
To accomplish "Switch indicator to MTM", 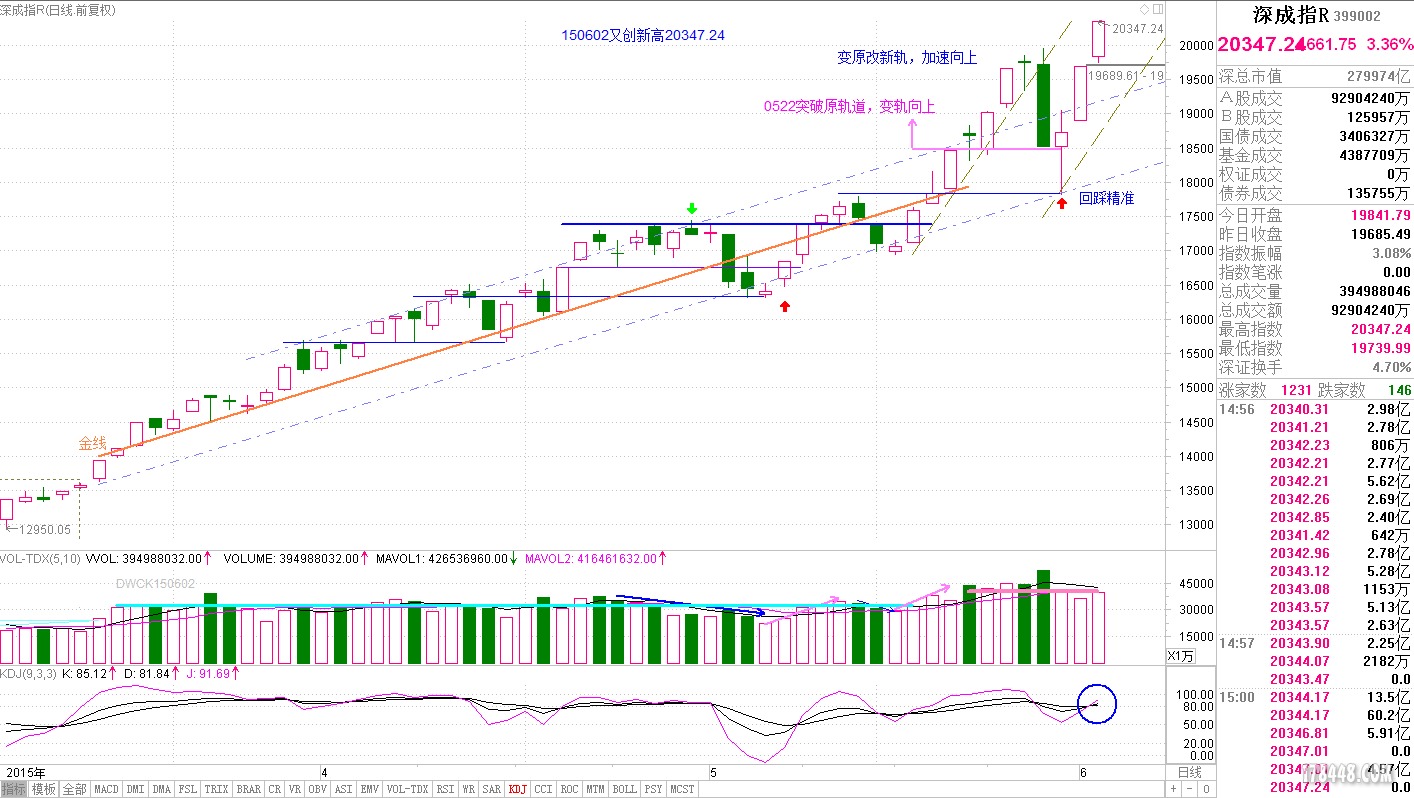I will [595, 789].
